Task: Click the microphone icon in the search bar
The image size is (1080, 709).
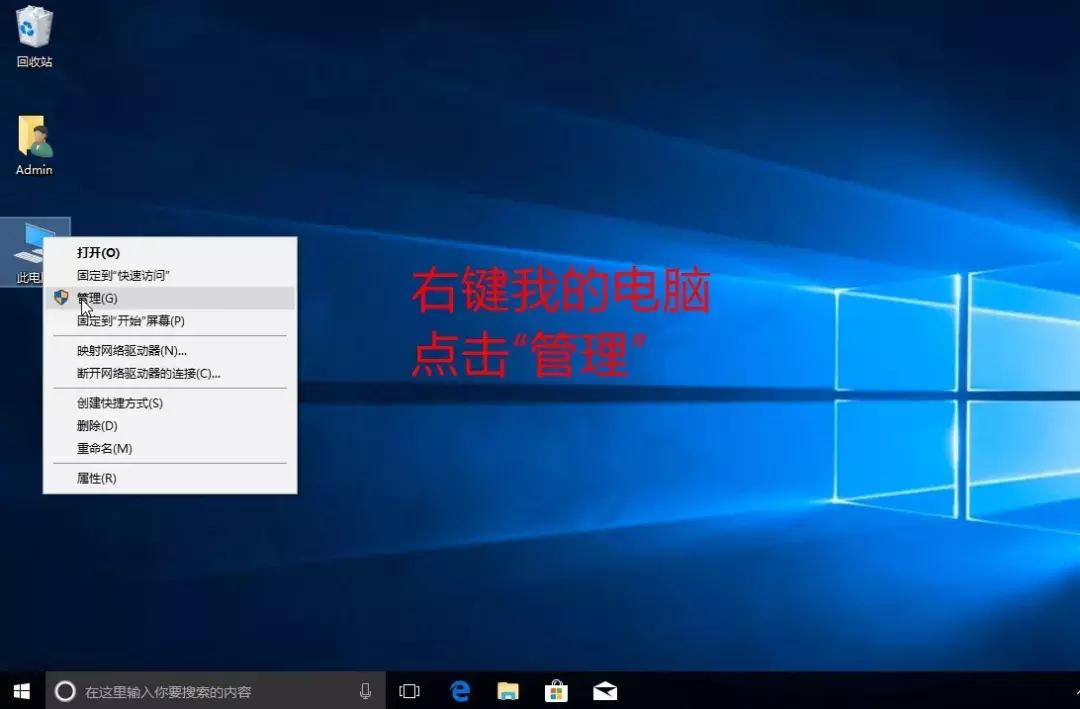Action: pyautogui.click(x=365, y=690)
